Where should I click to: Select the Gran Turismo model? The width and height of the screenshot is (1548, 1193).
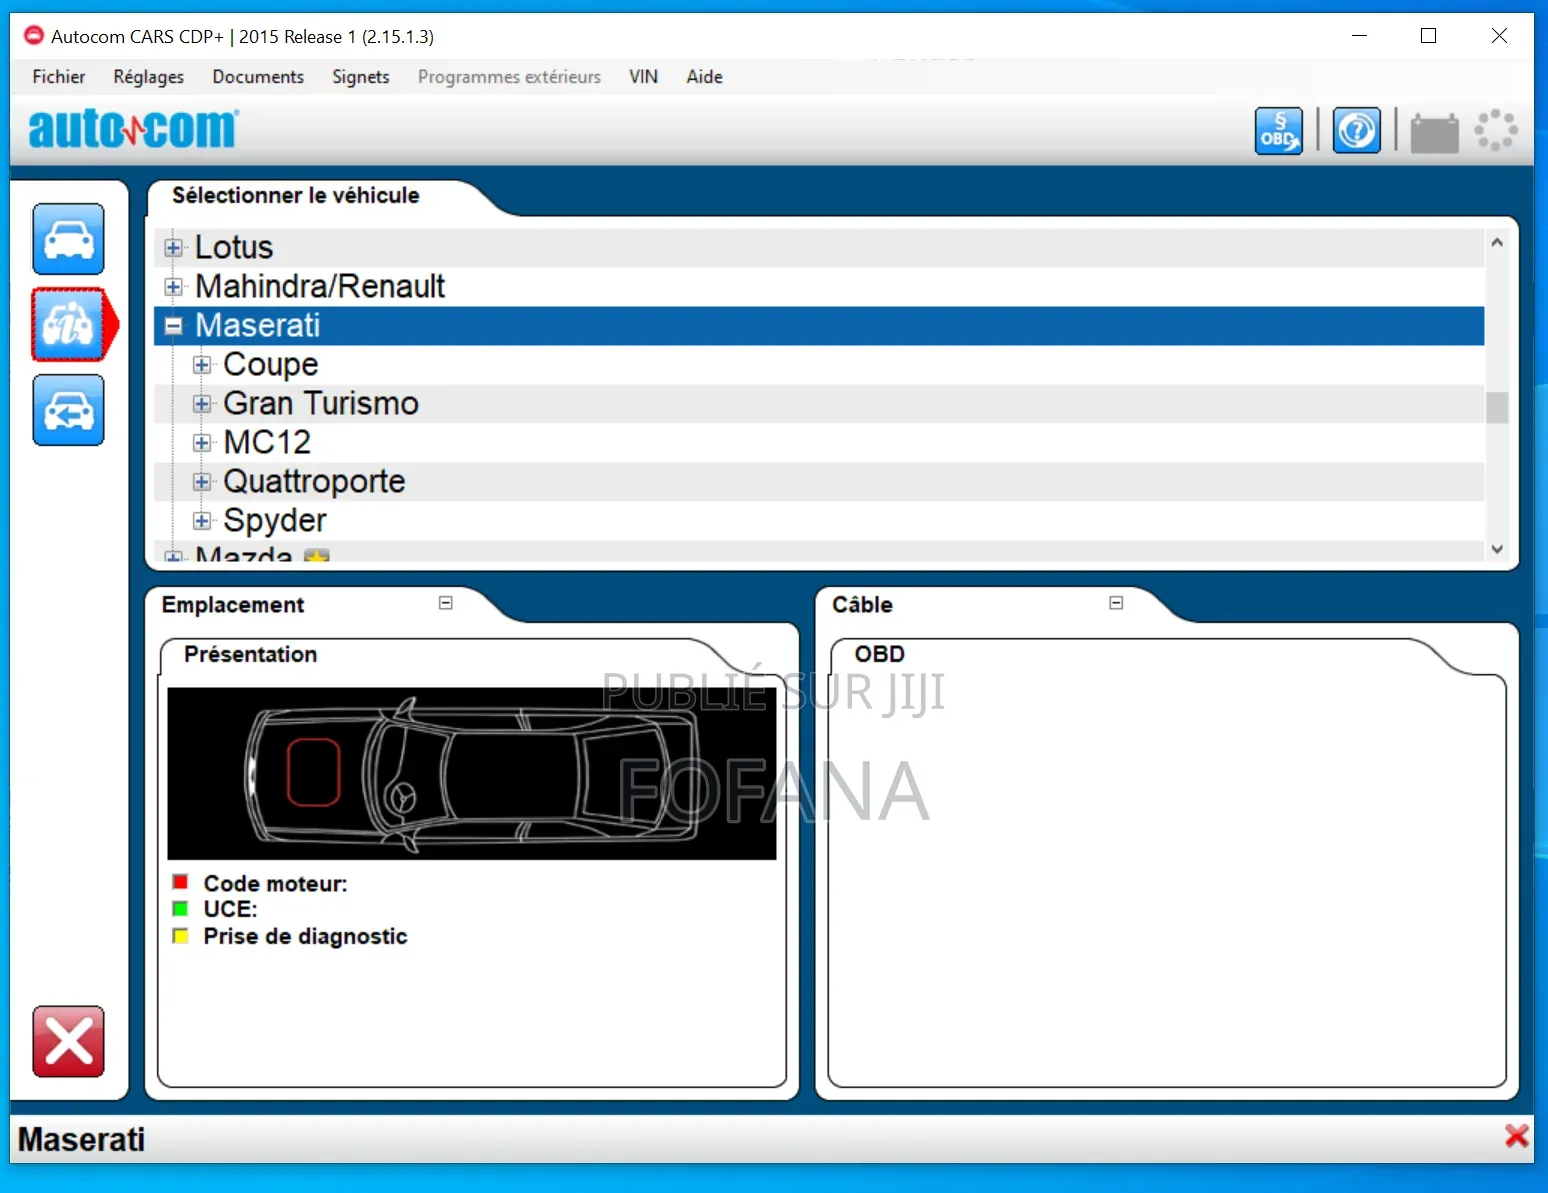click(321, 403)
